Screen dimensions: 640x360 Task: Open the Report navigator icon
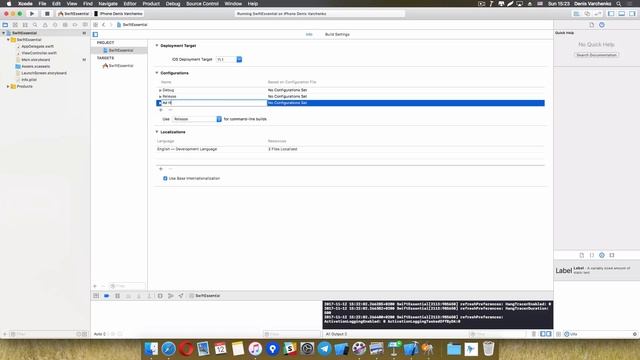click(85, 25)
